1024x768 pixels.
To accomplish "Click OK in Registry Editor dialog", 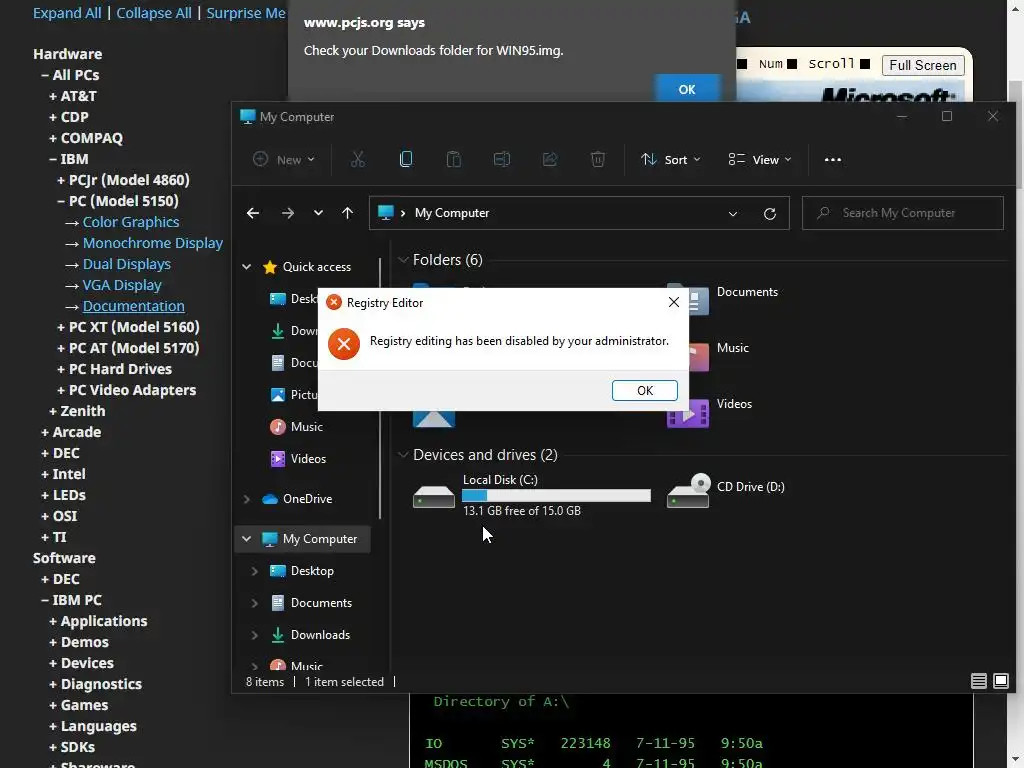I will [x=645, y=391].
